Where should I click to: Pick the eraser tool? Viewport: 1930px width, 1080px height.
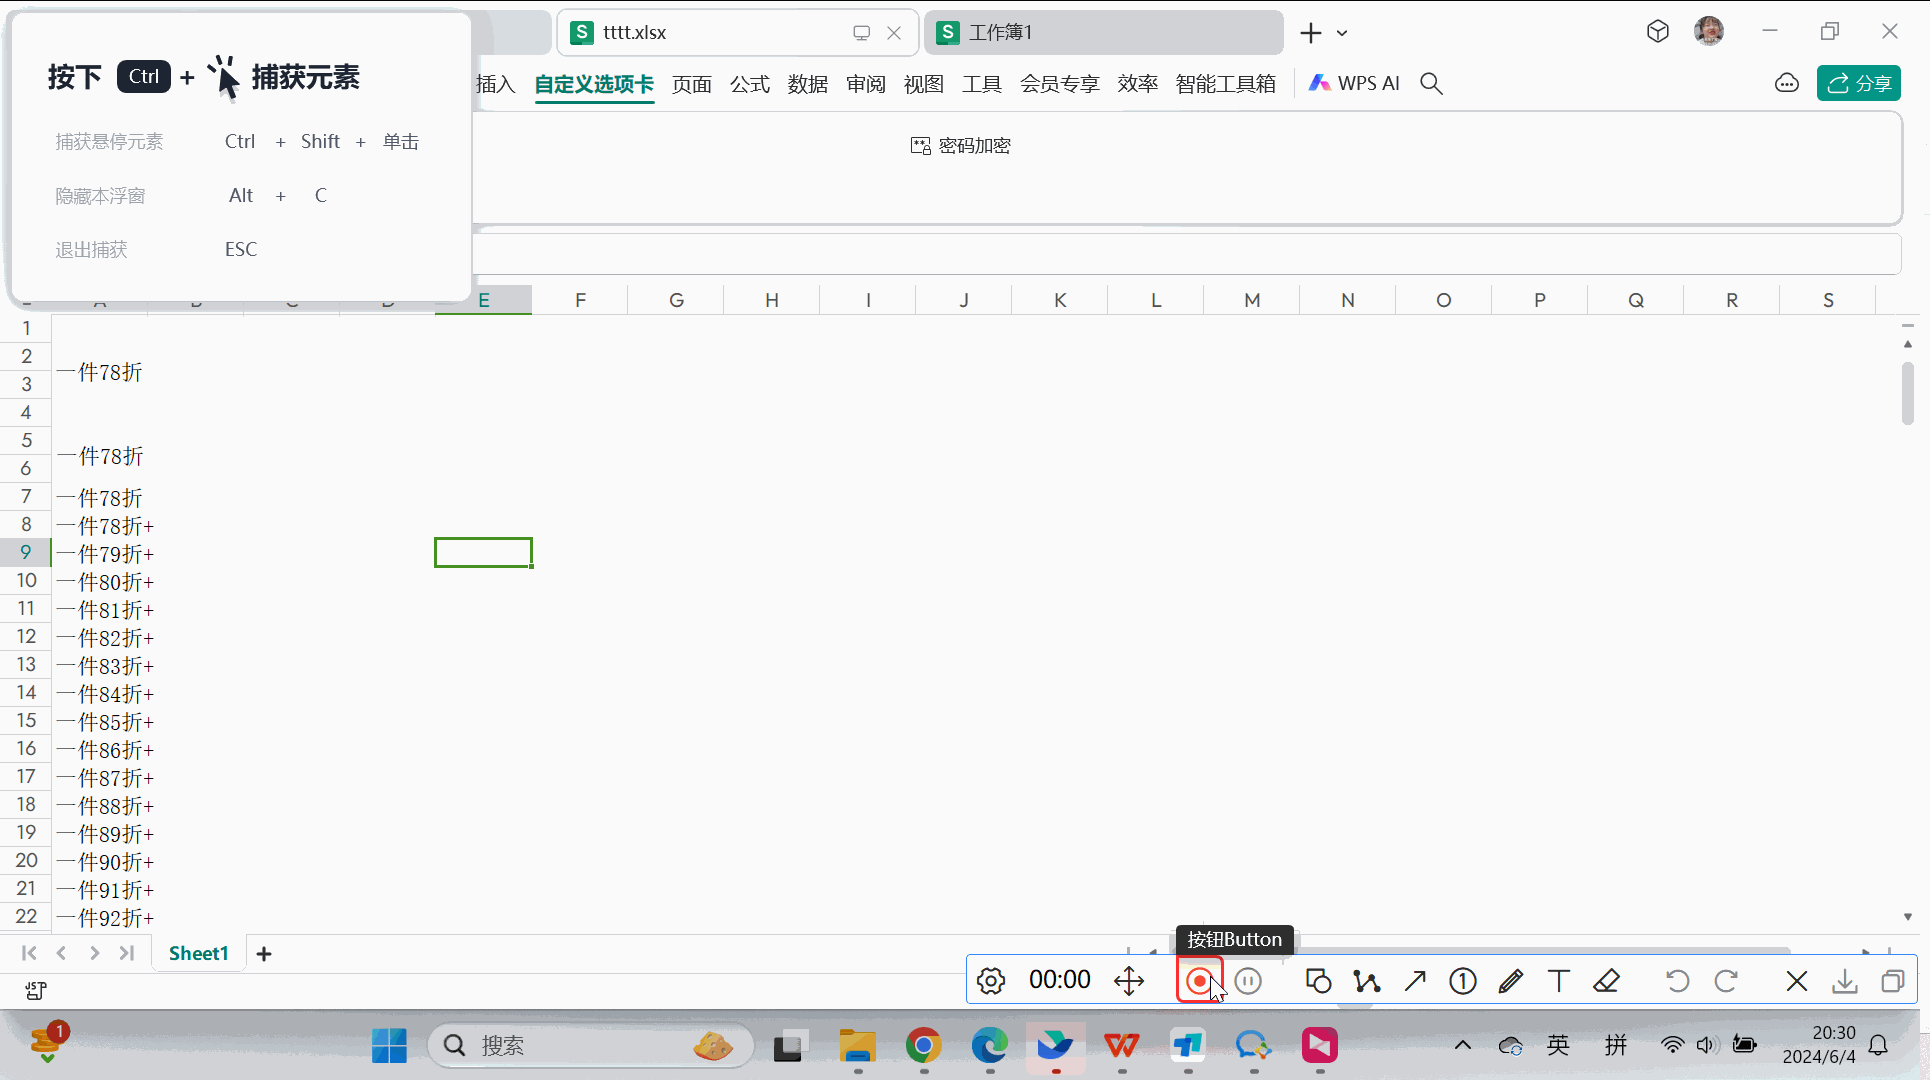pyautogui.click(x=1606, y=981)
